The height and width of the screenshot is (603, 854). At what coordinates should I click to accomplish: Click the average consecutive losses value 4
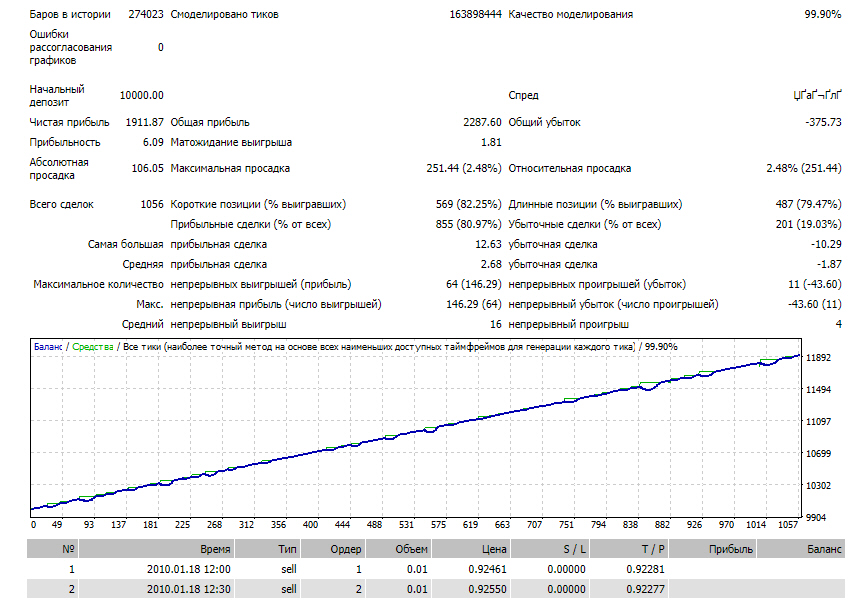pyautogui.click(x=838, y=325)
